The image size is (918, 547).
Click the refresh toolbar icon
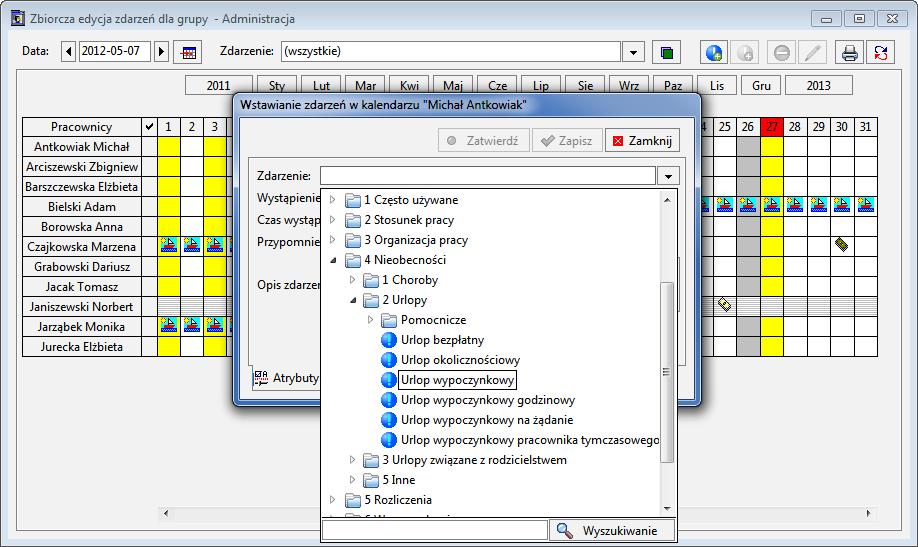[881, 52]
